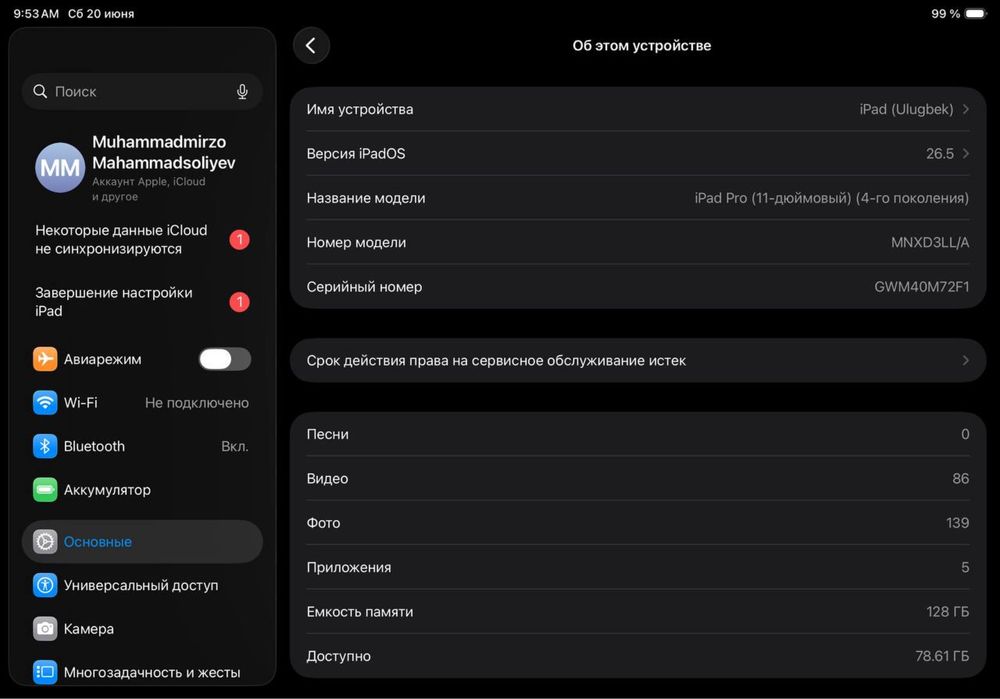
Task: Tap the Wi-Fi icon
Action: [x=45, y=402]
